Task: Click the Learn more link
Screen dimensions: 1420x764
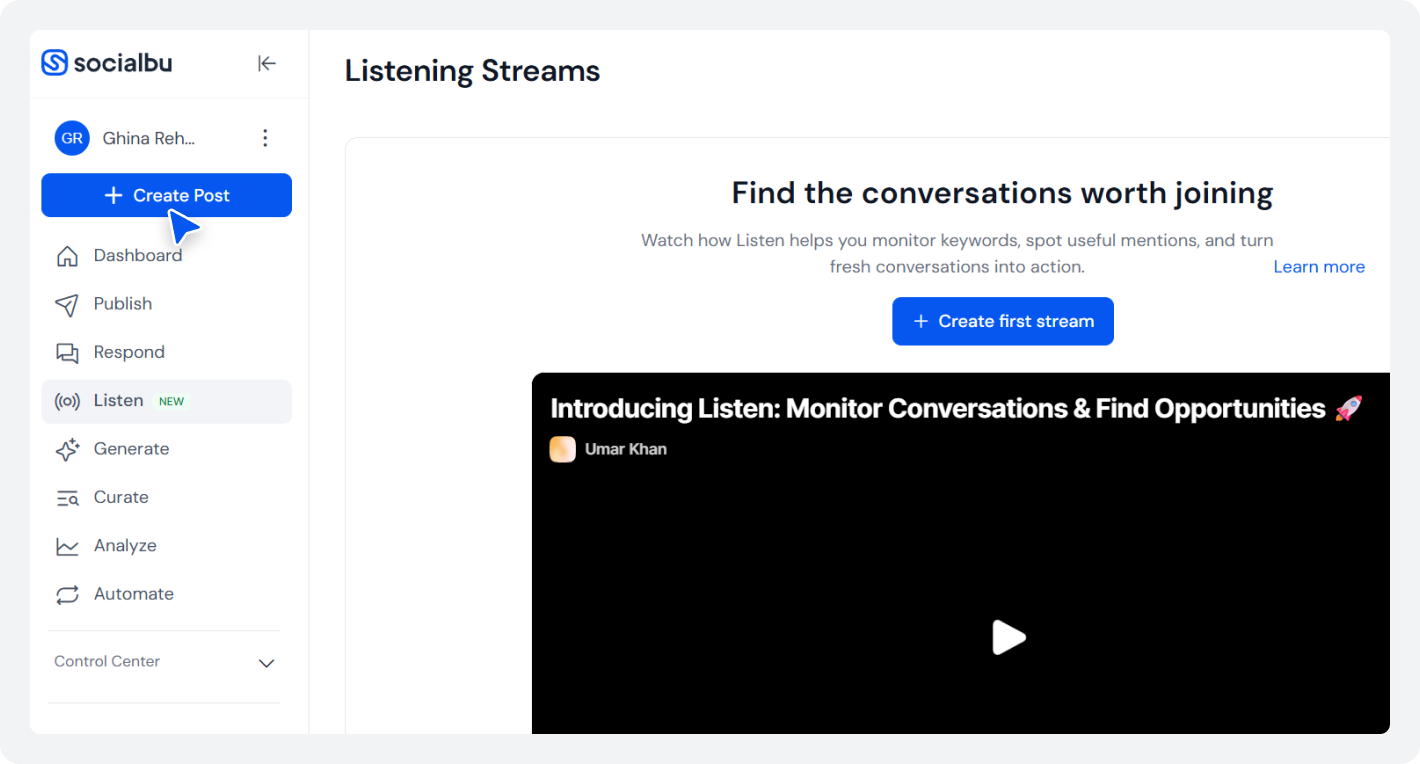Action: (x=1319, y=267)
